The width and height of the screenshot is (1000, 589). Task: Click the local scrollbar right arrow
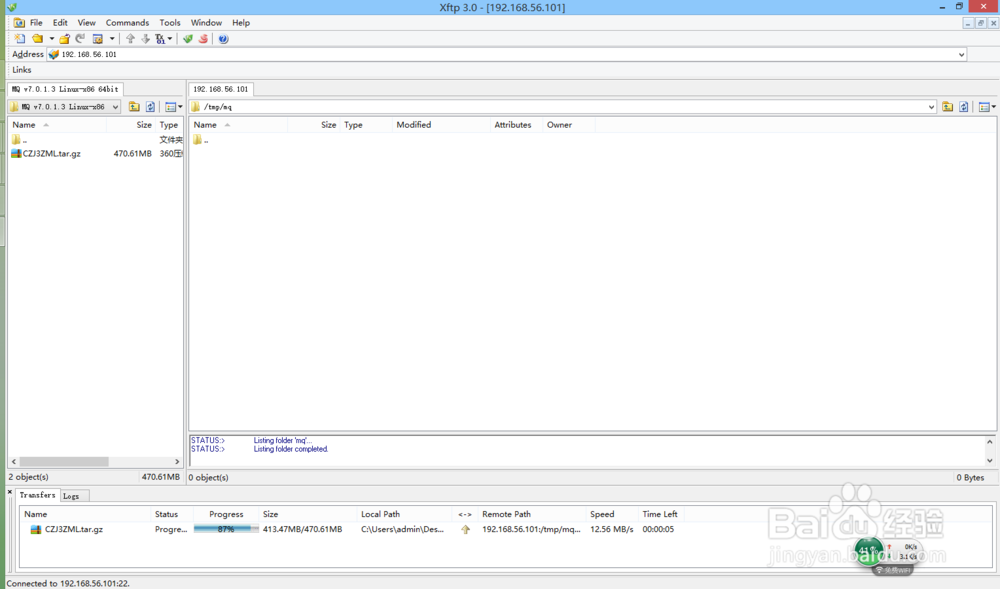[177, 462]
